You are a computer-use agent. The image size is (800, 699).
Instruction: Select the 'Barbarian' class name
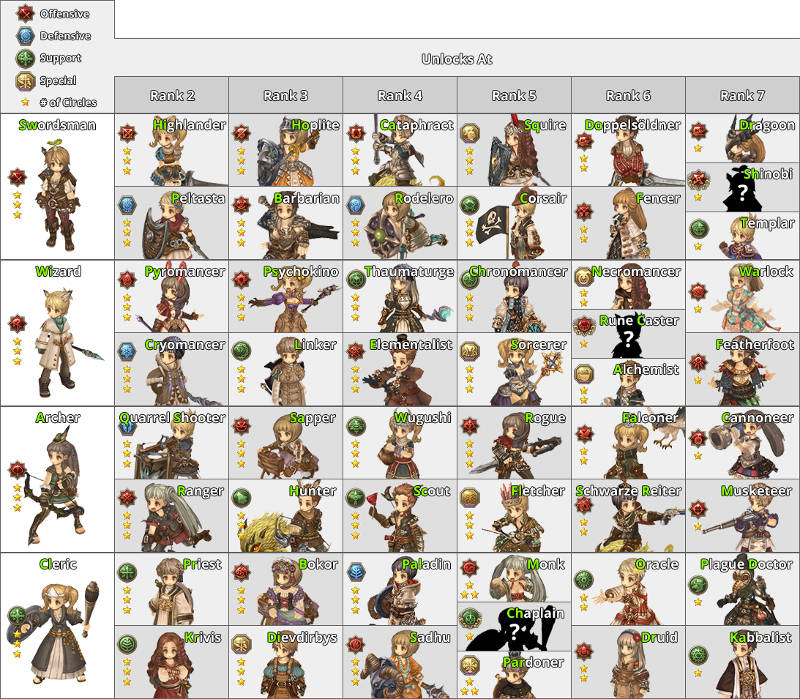click(307, 198)
